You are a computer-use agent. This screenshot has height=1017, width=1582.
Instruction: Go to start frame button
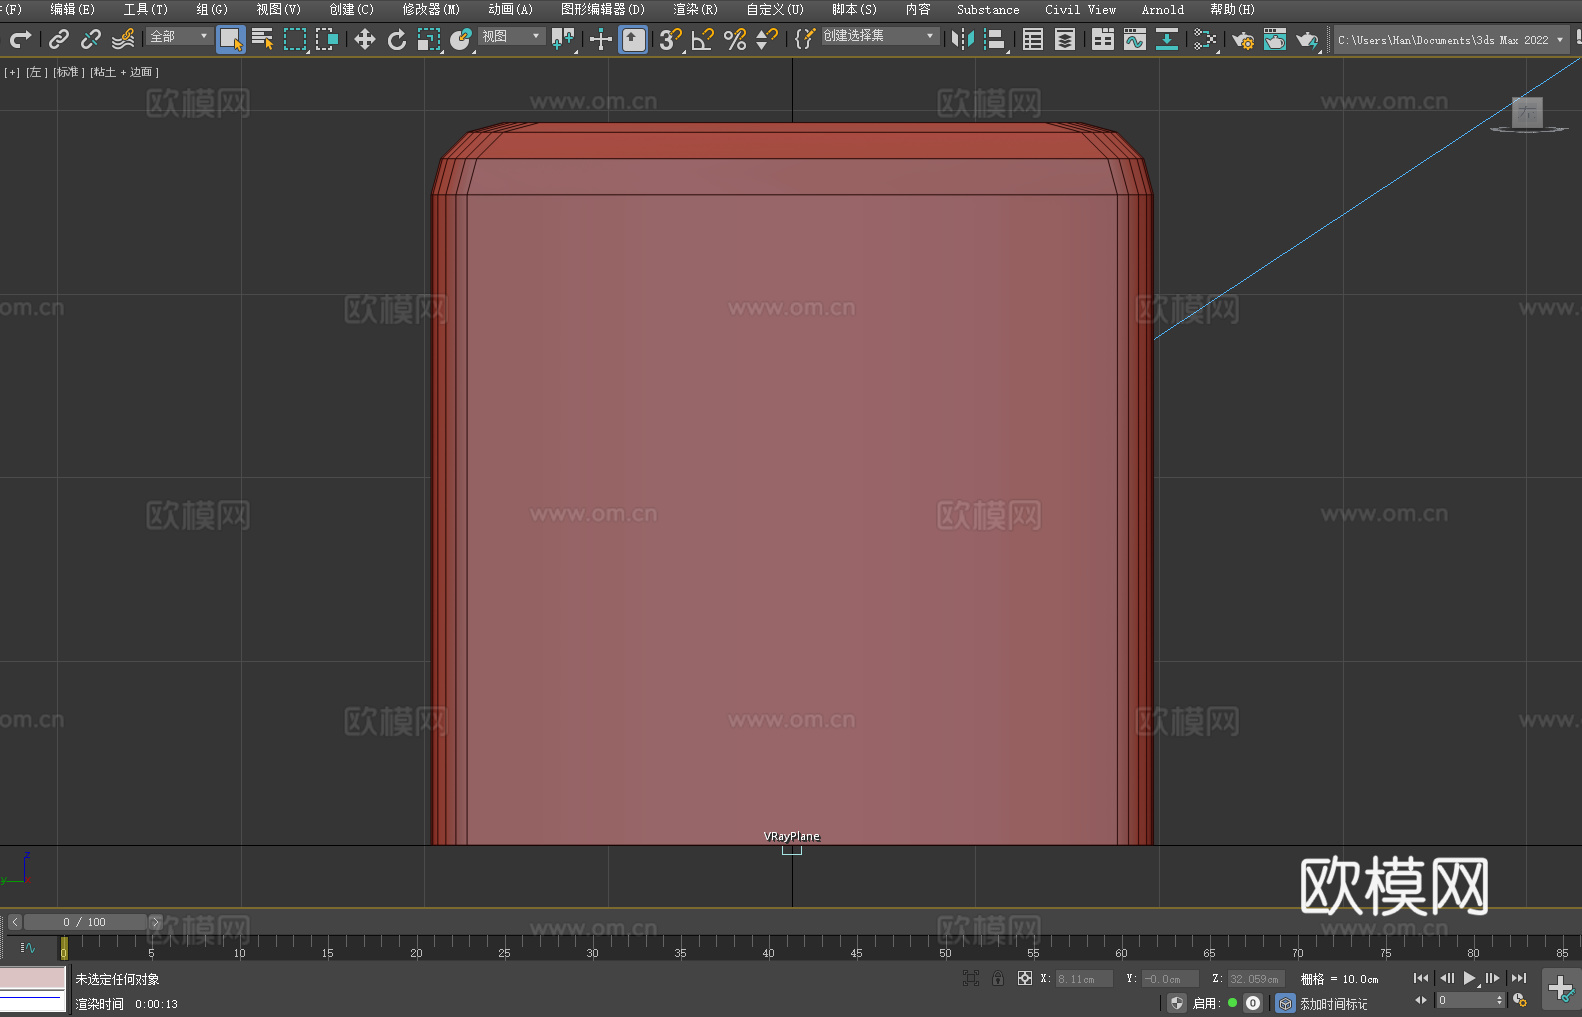click(x=1421, y=978)
